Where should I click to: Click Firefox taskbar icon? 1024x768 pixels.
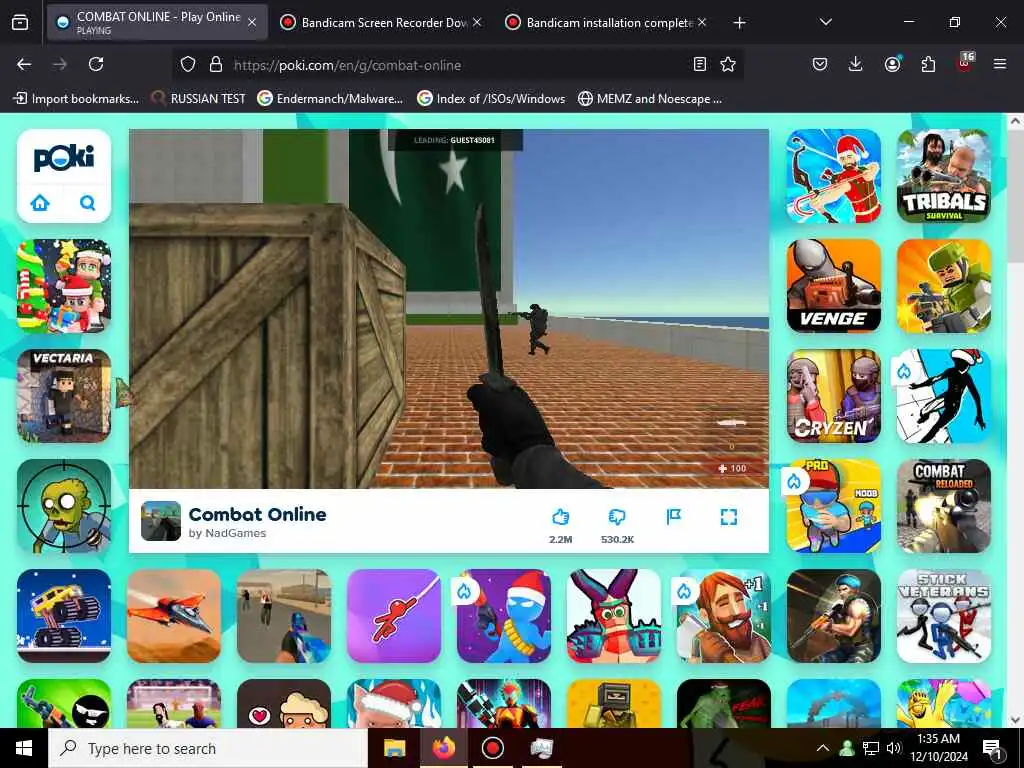[x=443, y=748]
